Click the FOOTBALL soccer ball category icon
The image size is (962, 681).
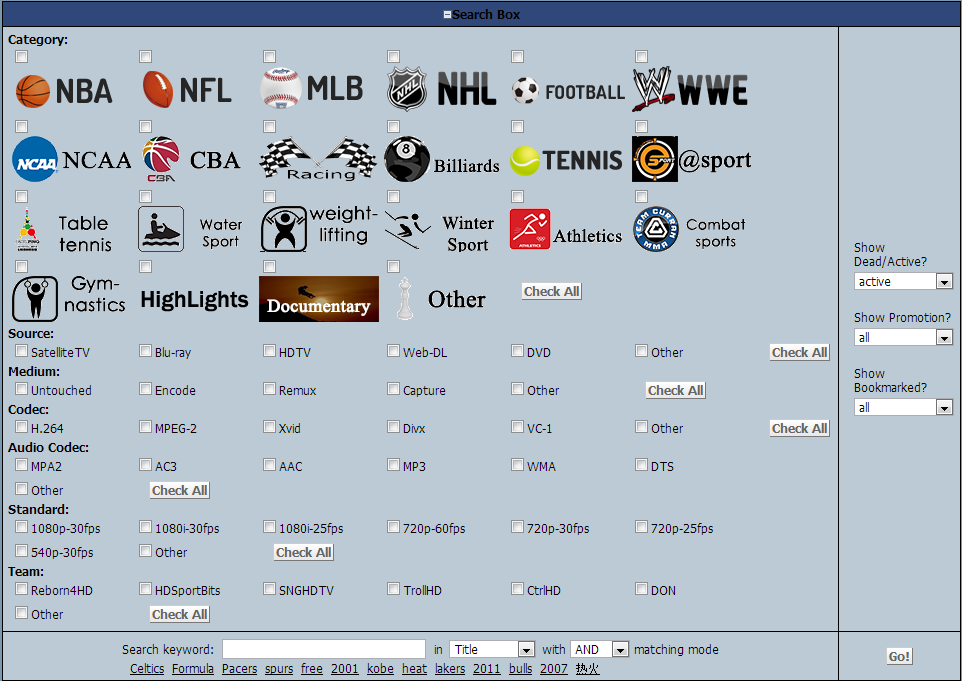coord(568,91)
